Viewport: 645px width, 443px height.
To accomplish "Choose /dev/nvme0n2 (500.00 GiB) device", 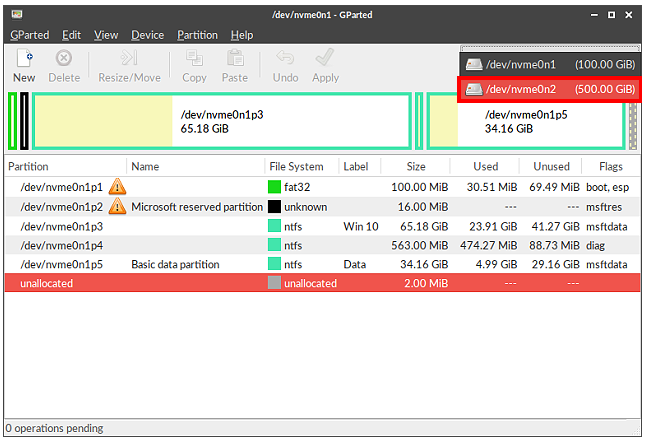I will tap(550, 89).
